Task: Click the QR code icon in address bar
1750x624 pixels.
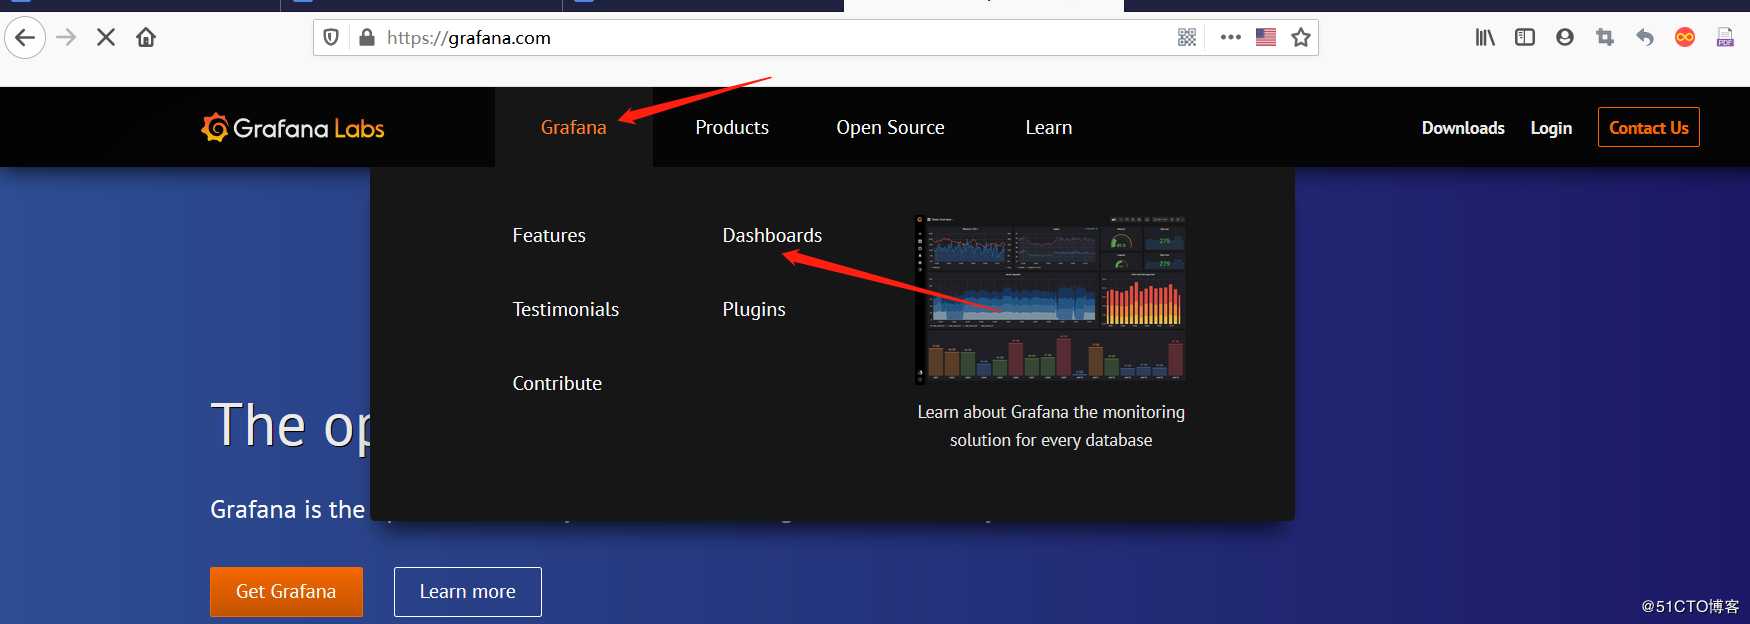Action: (1187, 38)
